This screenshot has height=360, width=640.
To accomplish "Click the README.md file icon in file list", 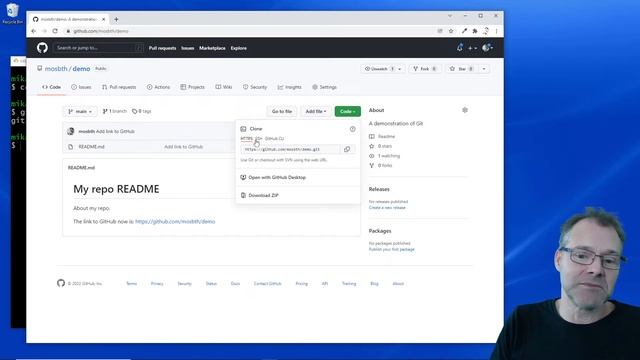I will [x=71, y=147].
